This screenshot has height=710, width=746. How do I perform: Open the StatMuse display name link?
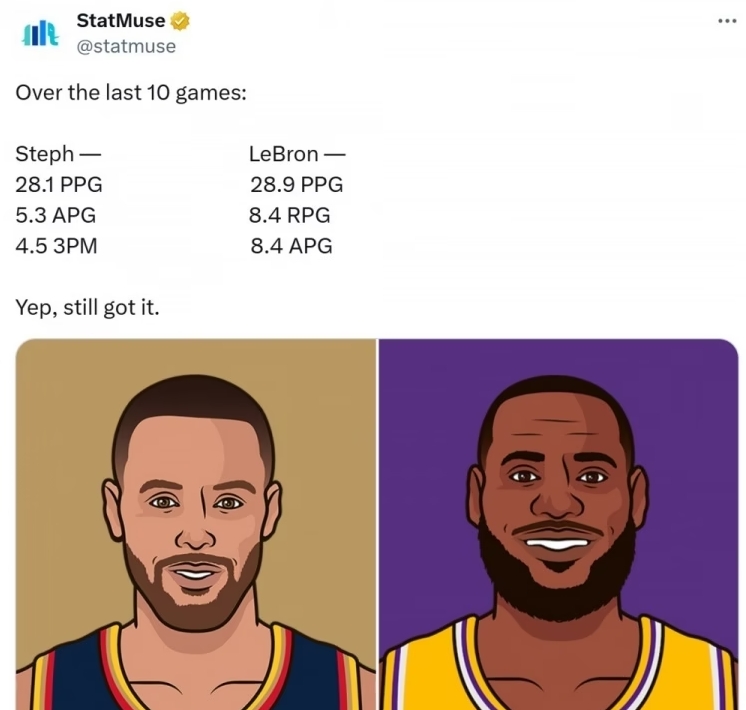coord(121,21)
